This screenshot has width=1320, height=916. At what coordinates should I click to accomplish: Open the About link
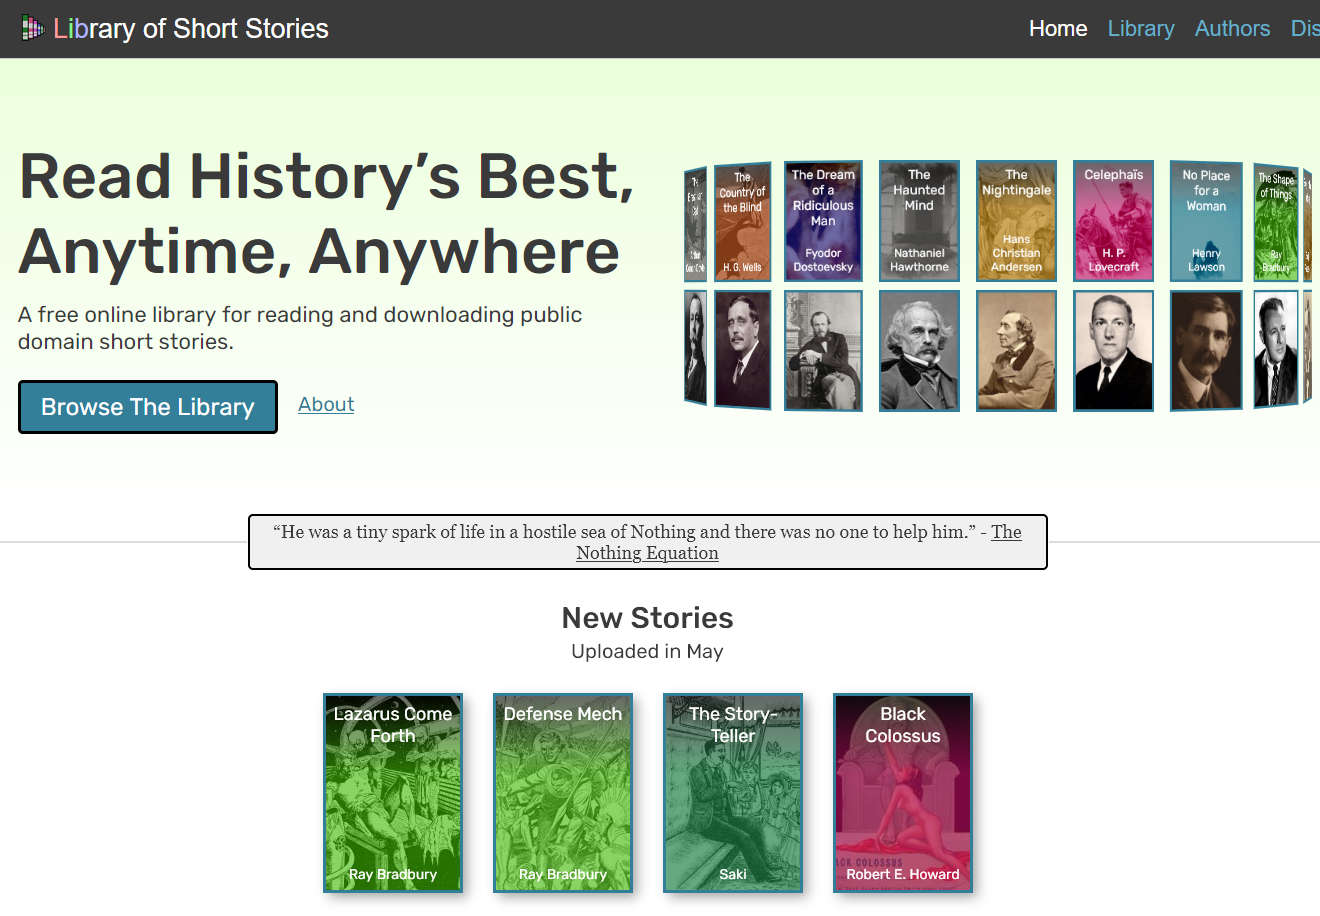tap(326, 404)
